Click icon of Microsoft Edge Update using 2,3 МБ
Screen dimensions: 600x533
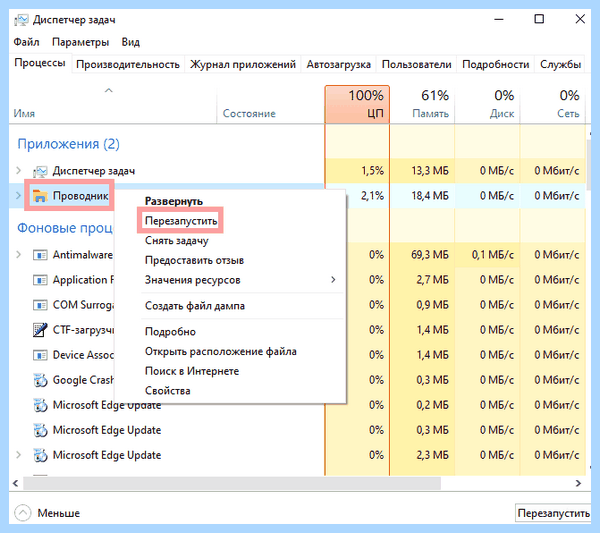pyautogui.click(x=40, y=455)
